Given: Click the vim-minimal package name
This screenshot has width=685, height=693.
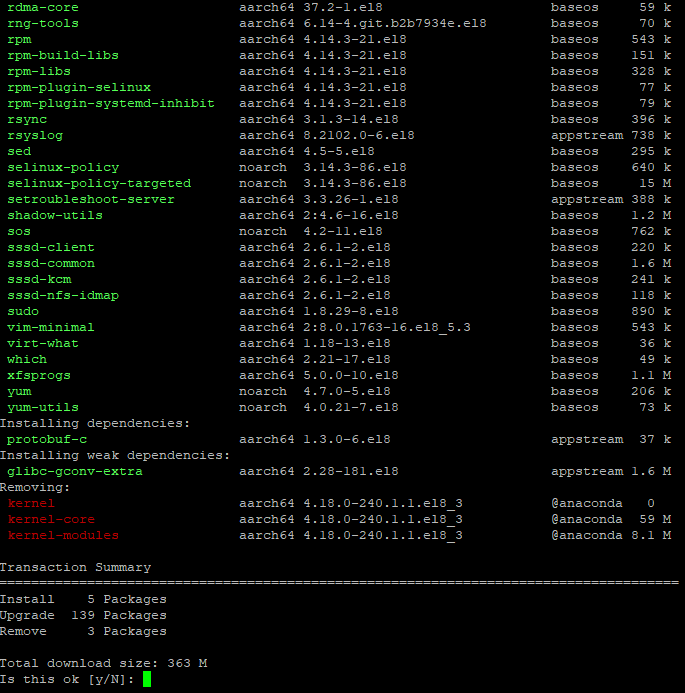Looking at the screenshot, I should coord(51,327).
